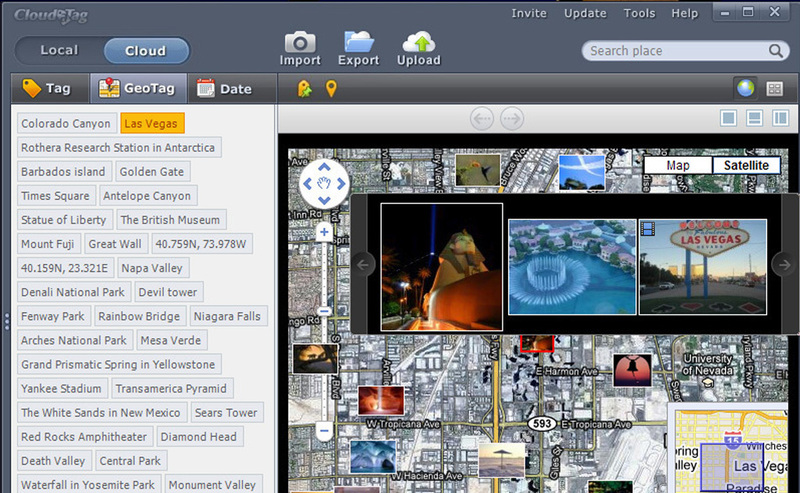800x493 pixels.
Task: Show next photos in the popup strip
Action: pos(784,264)
